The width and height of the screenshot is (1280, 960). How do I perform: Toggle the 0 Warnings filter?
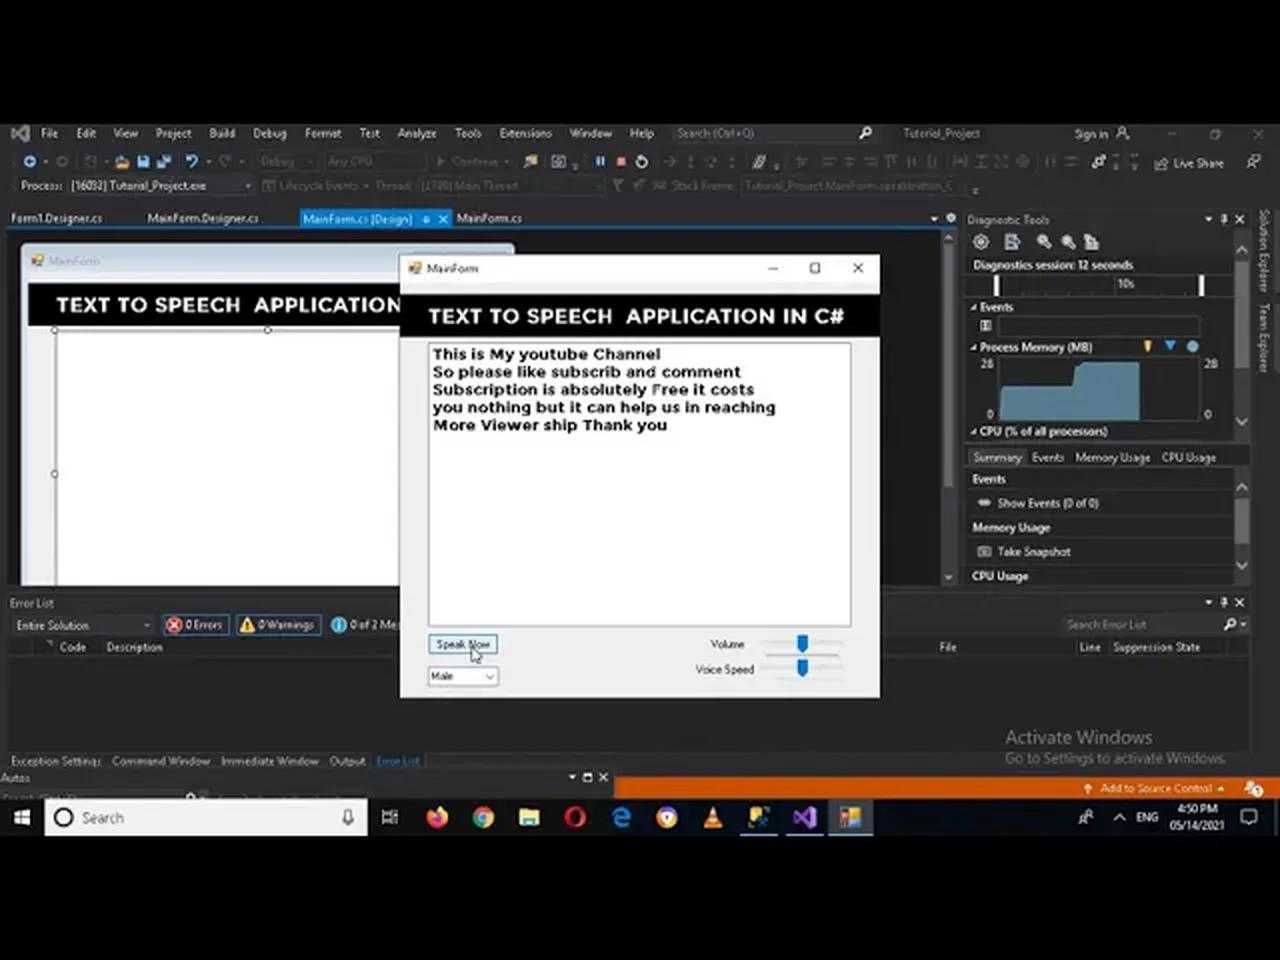click(278, 624)
